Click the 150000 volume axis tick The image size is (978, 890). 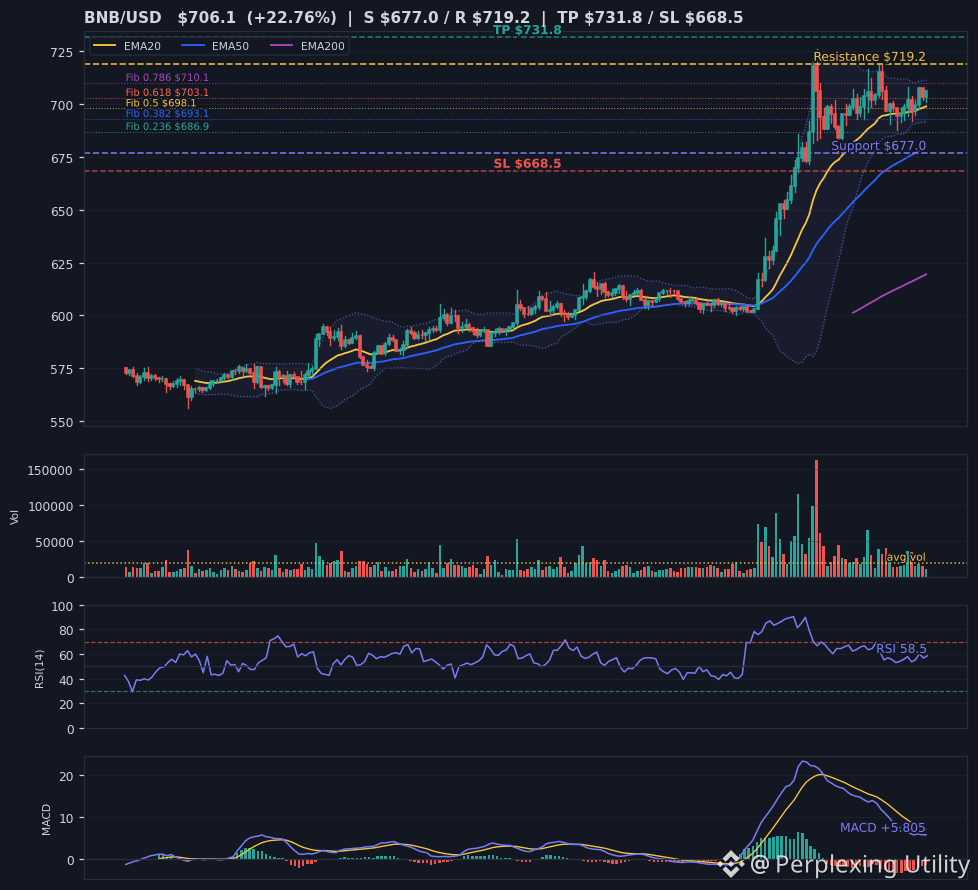pyautogui.click(x=51, y=470)
